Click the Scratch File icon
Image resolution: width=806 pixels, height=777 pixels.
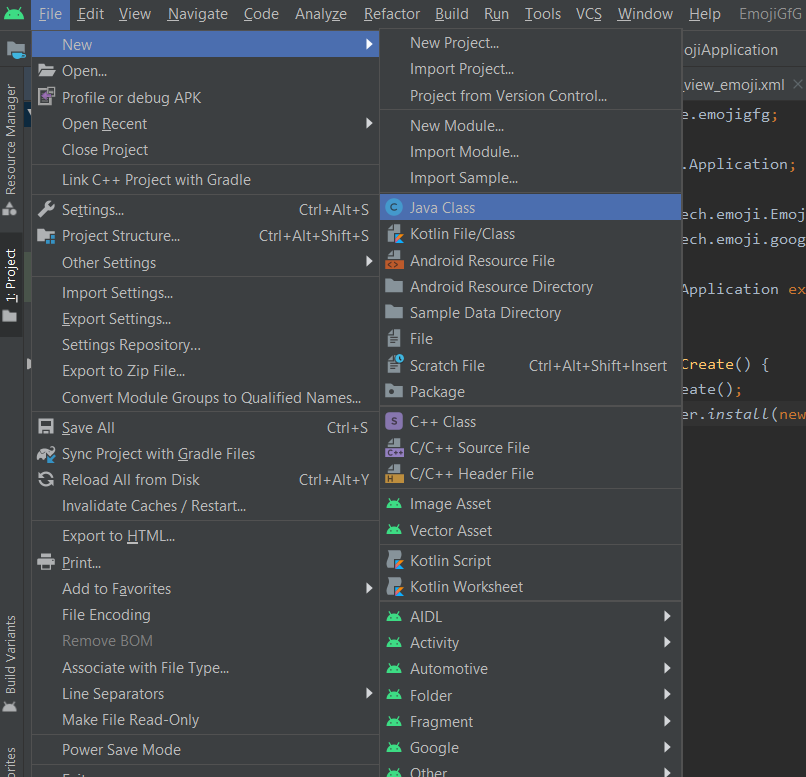point(395,364)
